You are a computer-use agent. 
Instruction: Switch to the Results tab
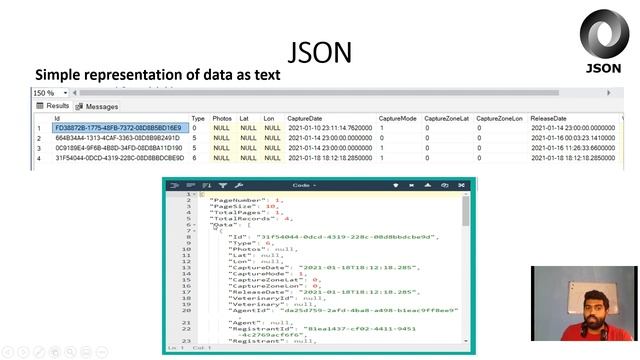coord(53,106)
